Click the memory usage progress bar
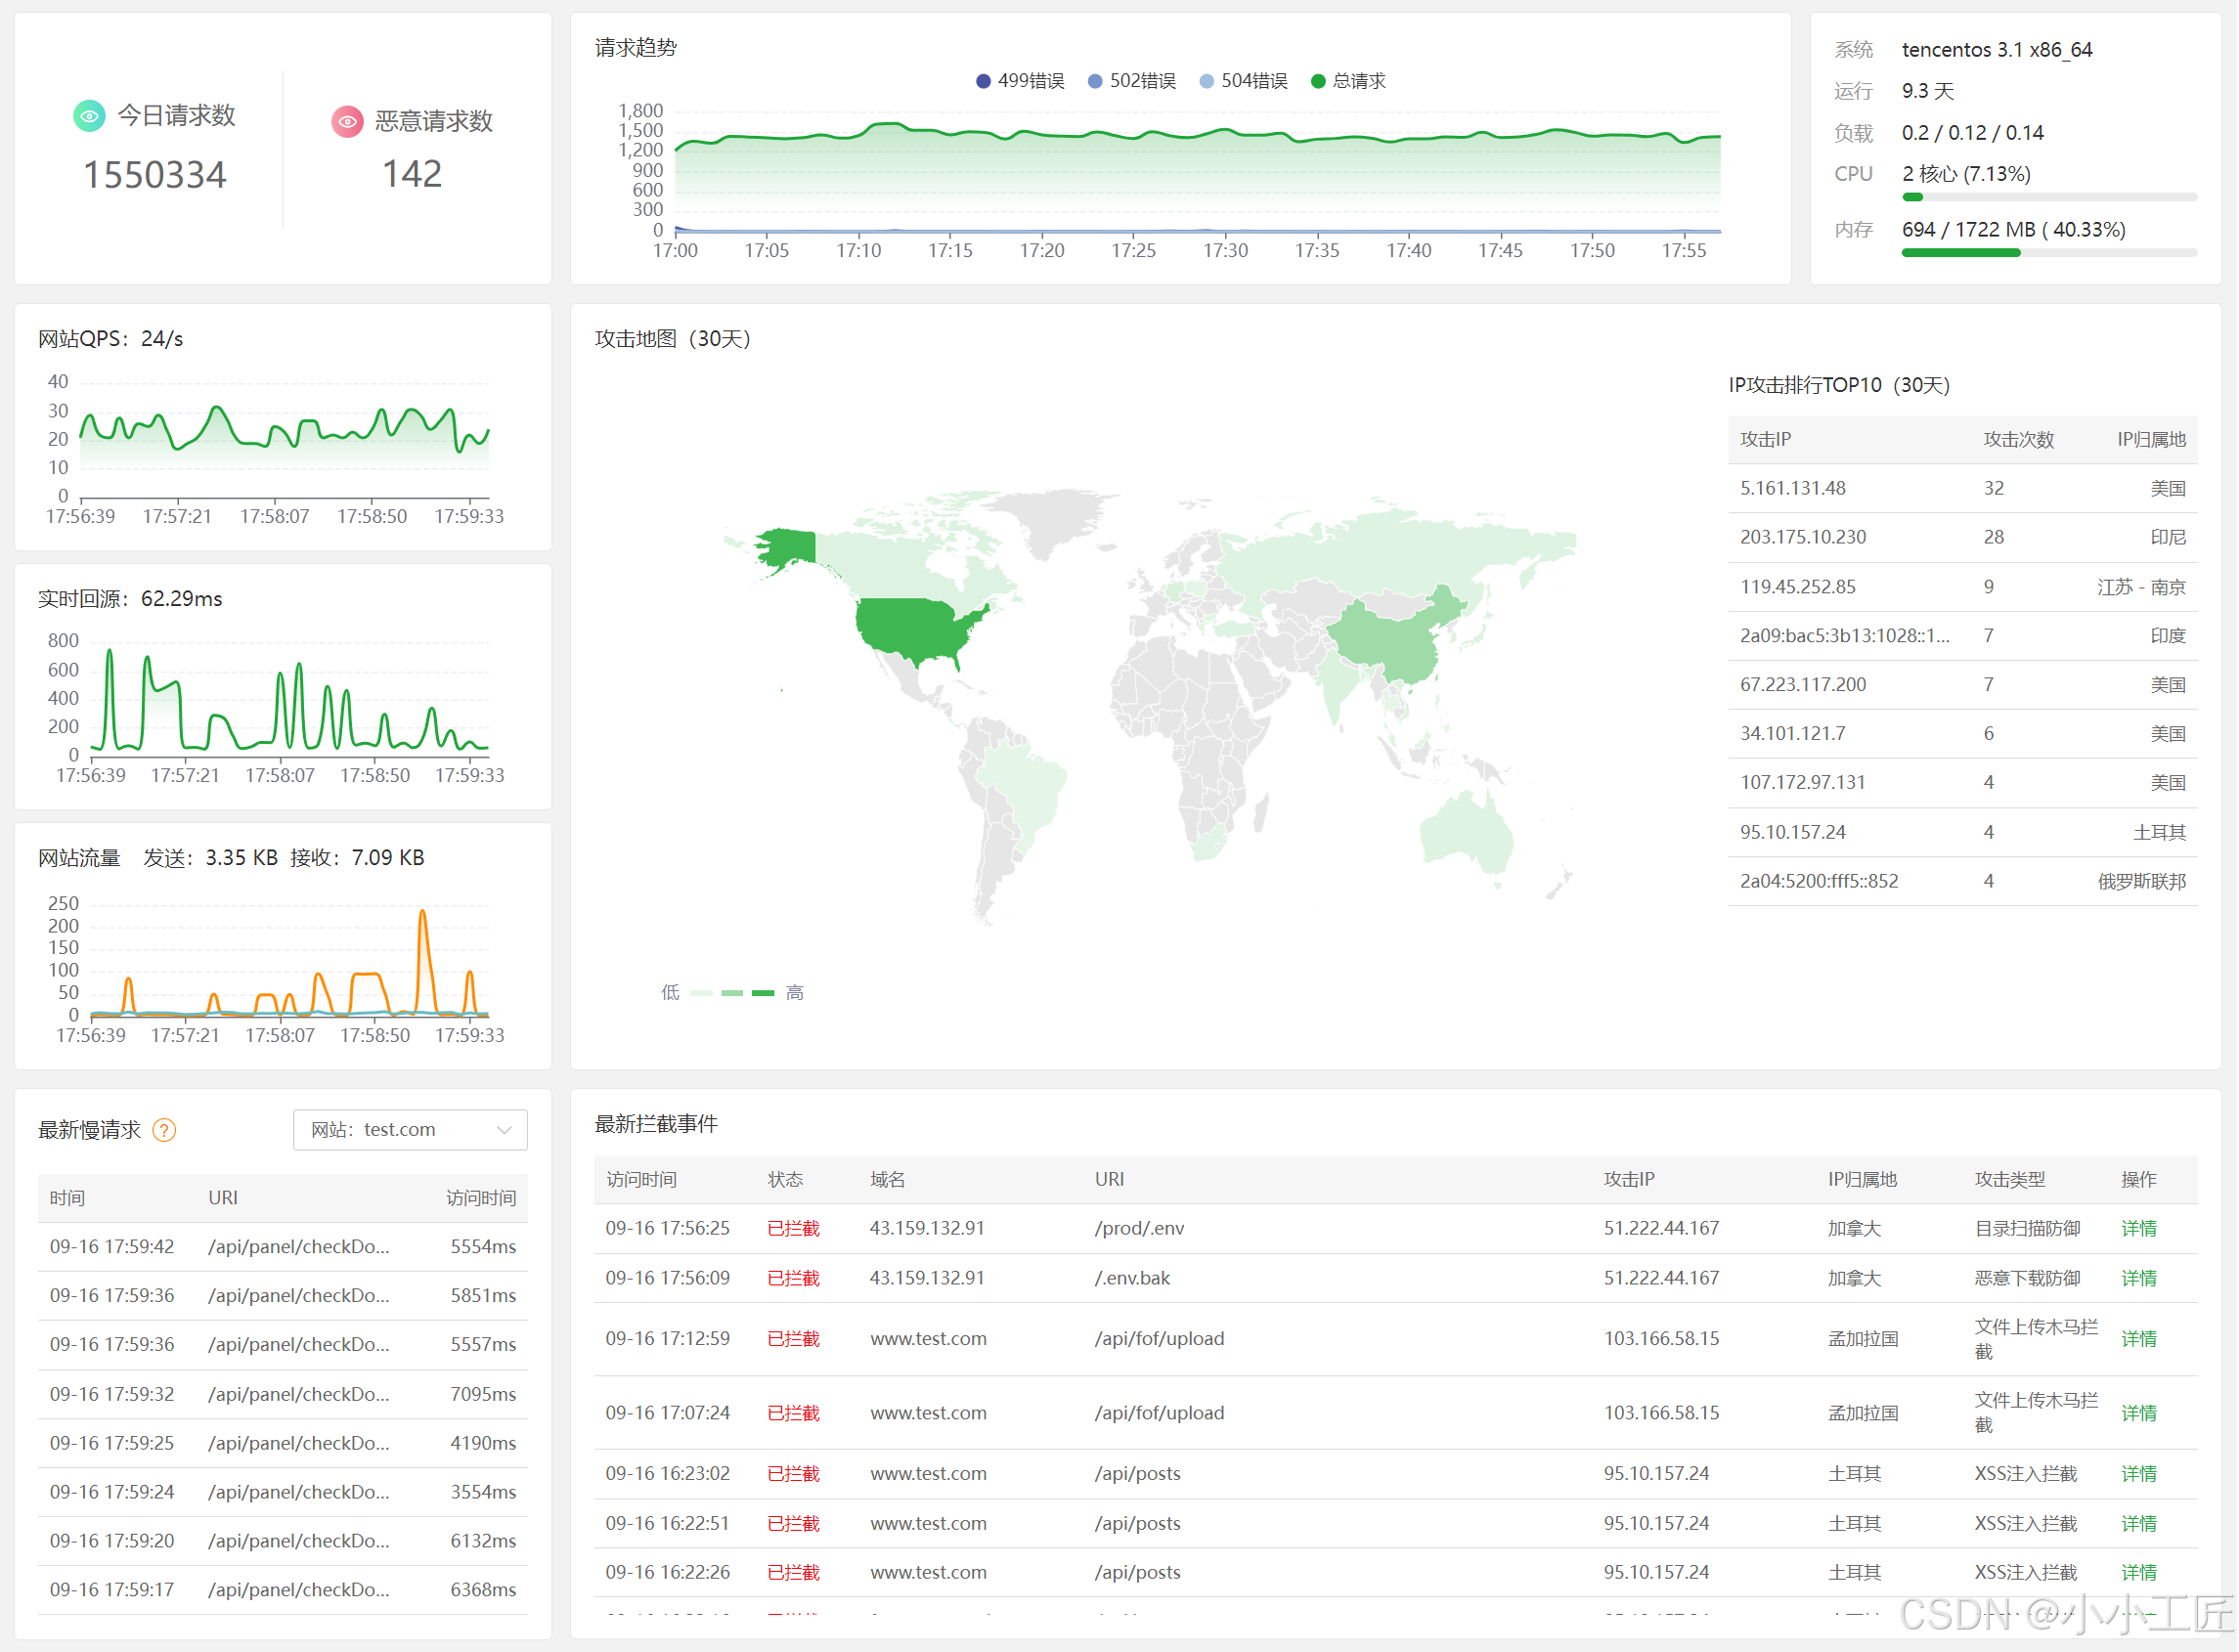The image size is (2239, 1652). pyautogui.click(x=2048, y=253)
